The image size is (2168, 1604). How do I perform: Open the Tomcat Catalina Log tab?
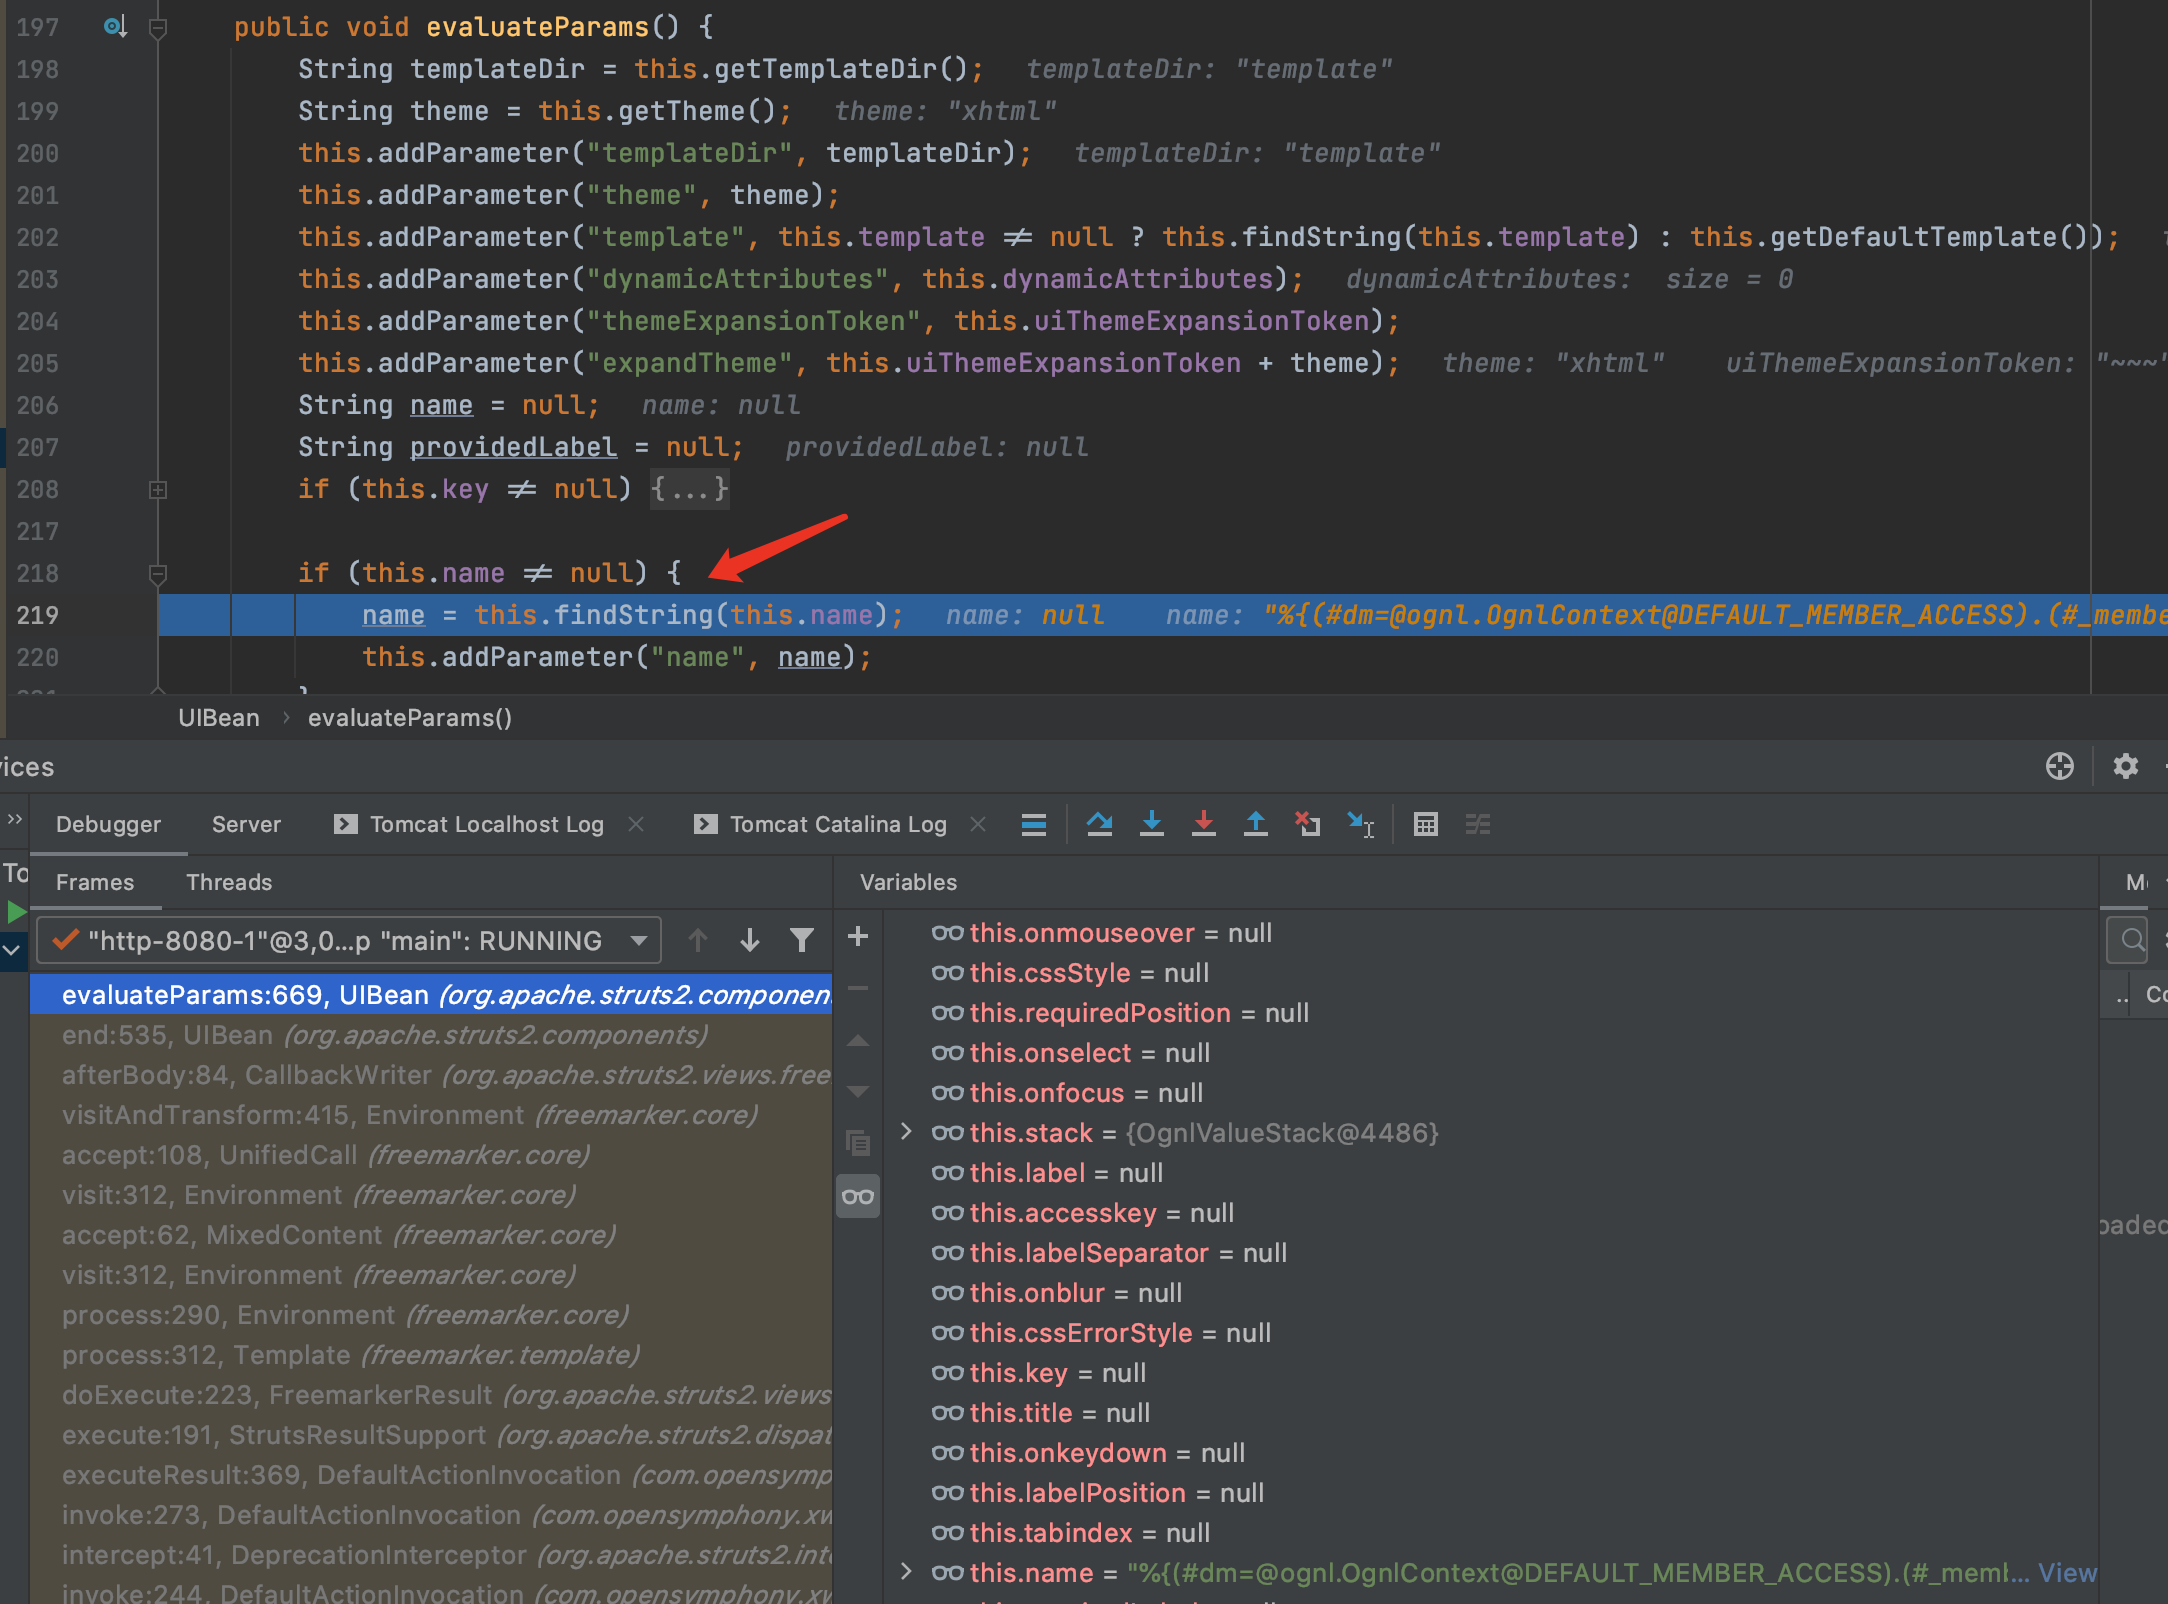click(x=838, y=824)
